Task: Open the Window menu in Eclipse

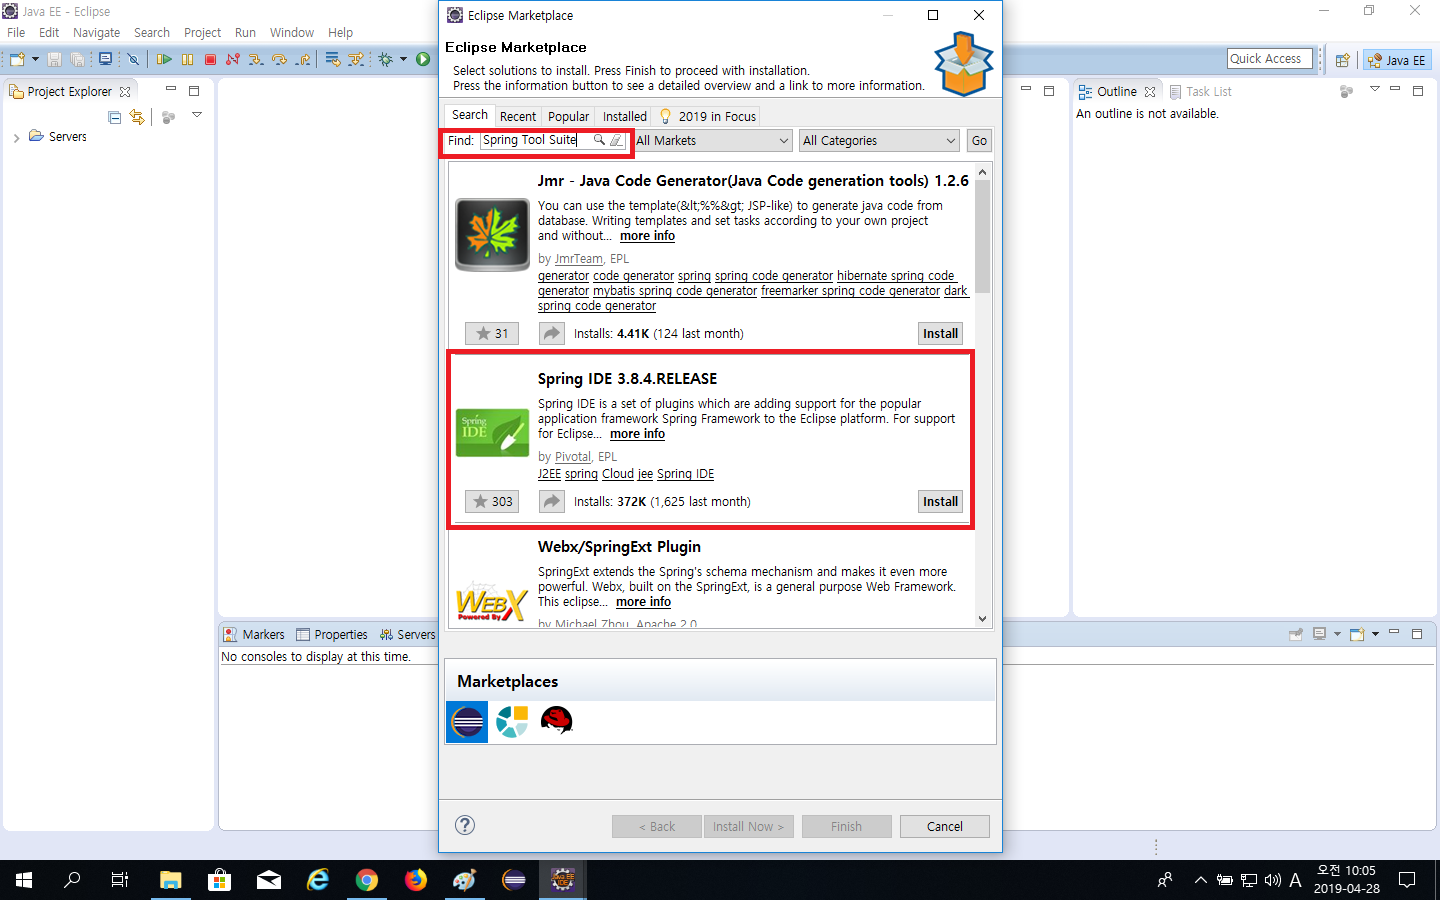Action: click(291, 33)
